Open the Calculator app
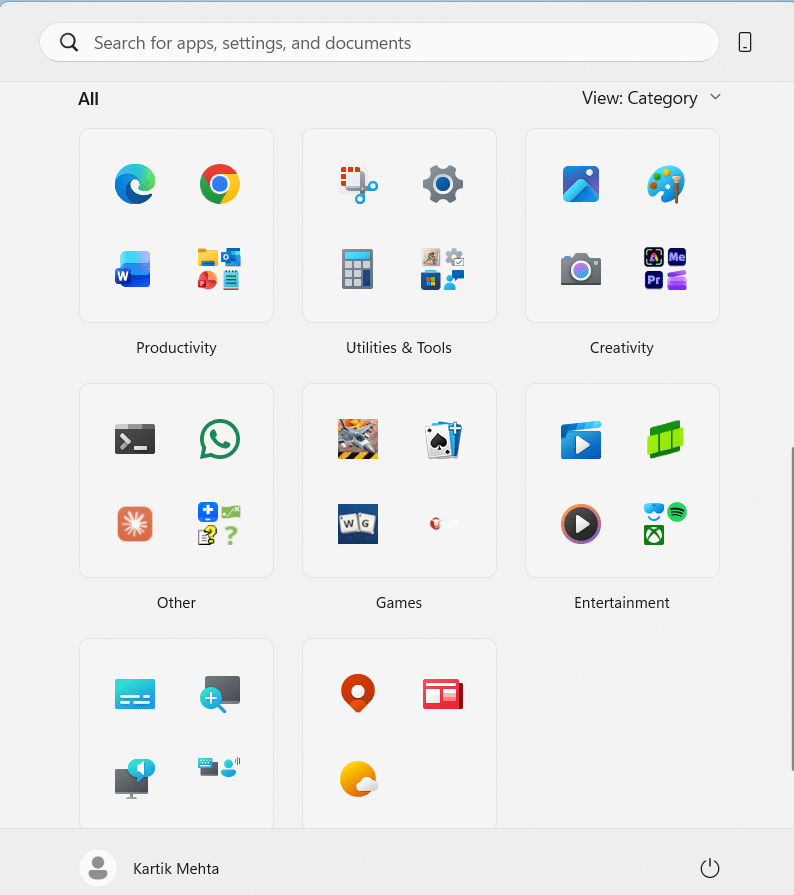 (x=357, y=269)
